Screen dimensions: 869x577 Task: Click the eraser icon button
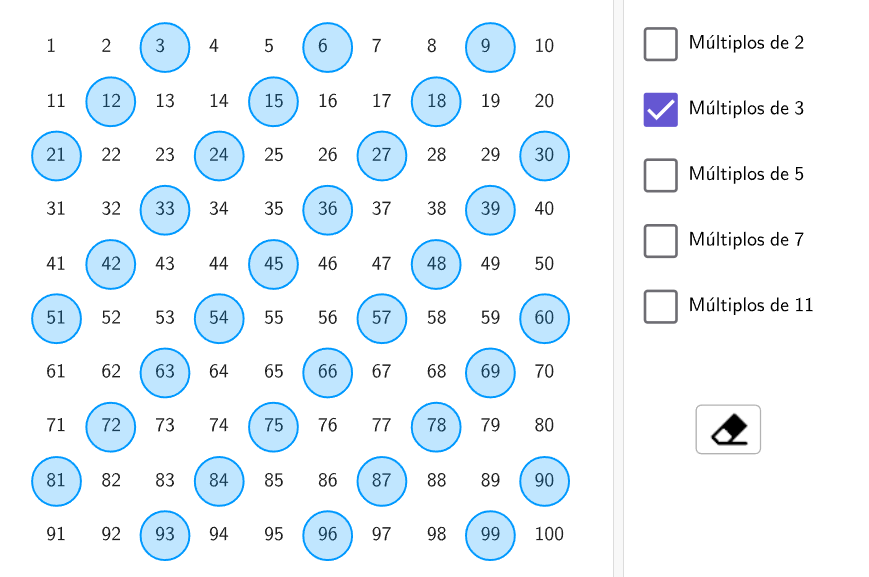click(x=728, y=430)
